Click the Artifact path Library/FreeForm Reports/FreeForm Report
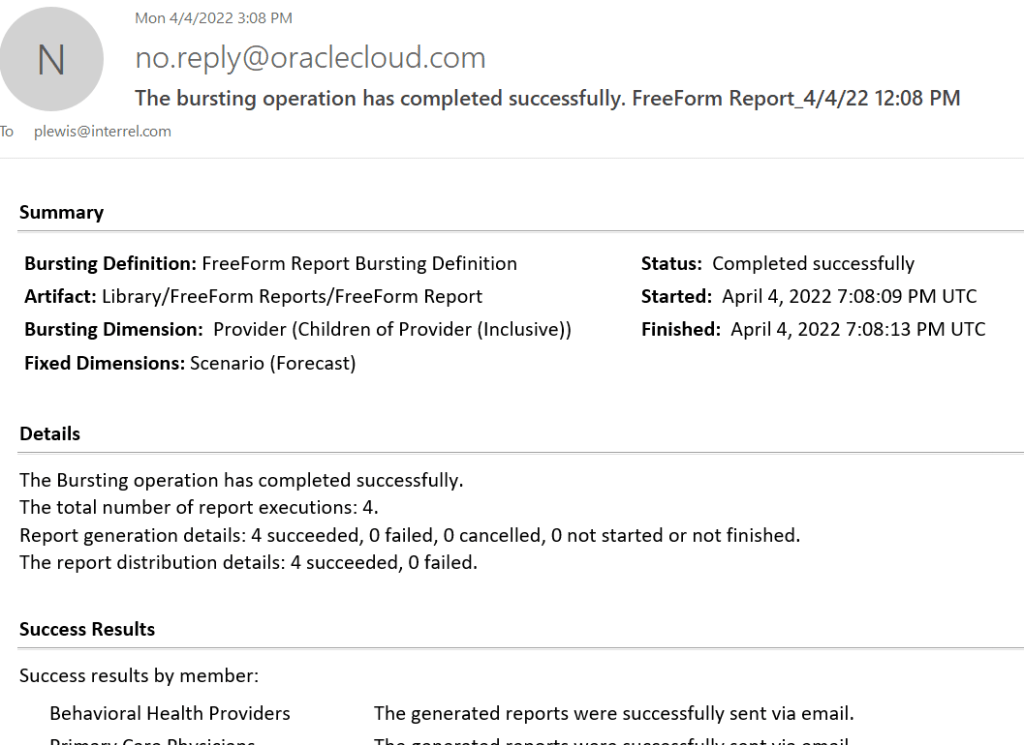This screenshot has width=1024, height=745. click(293, 296)
